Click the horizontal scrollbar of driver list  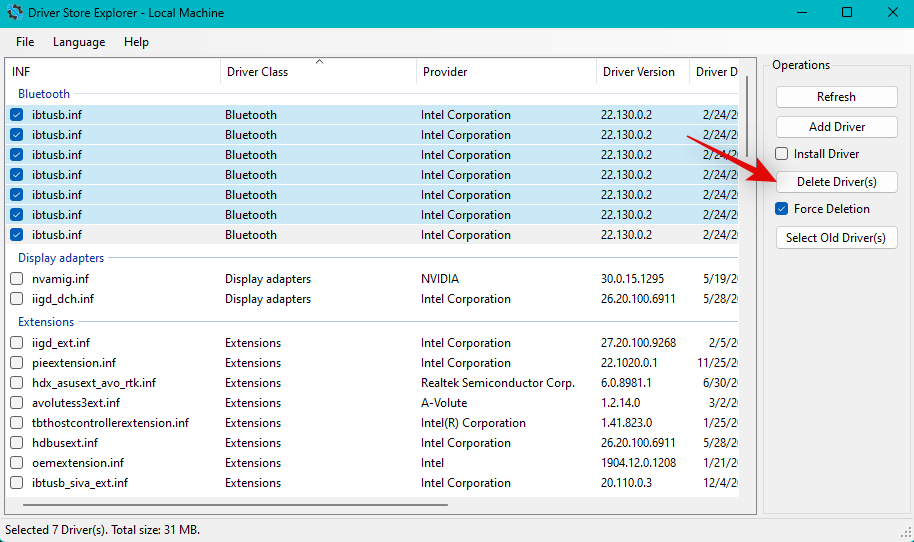point(235,505)
